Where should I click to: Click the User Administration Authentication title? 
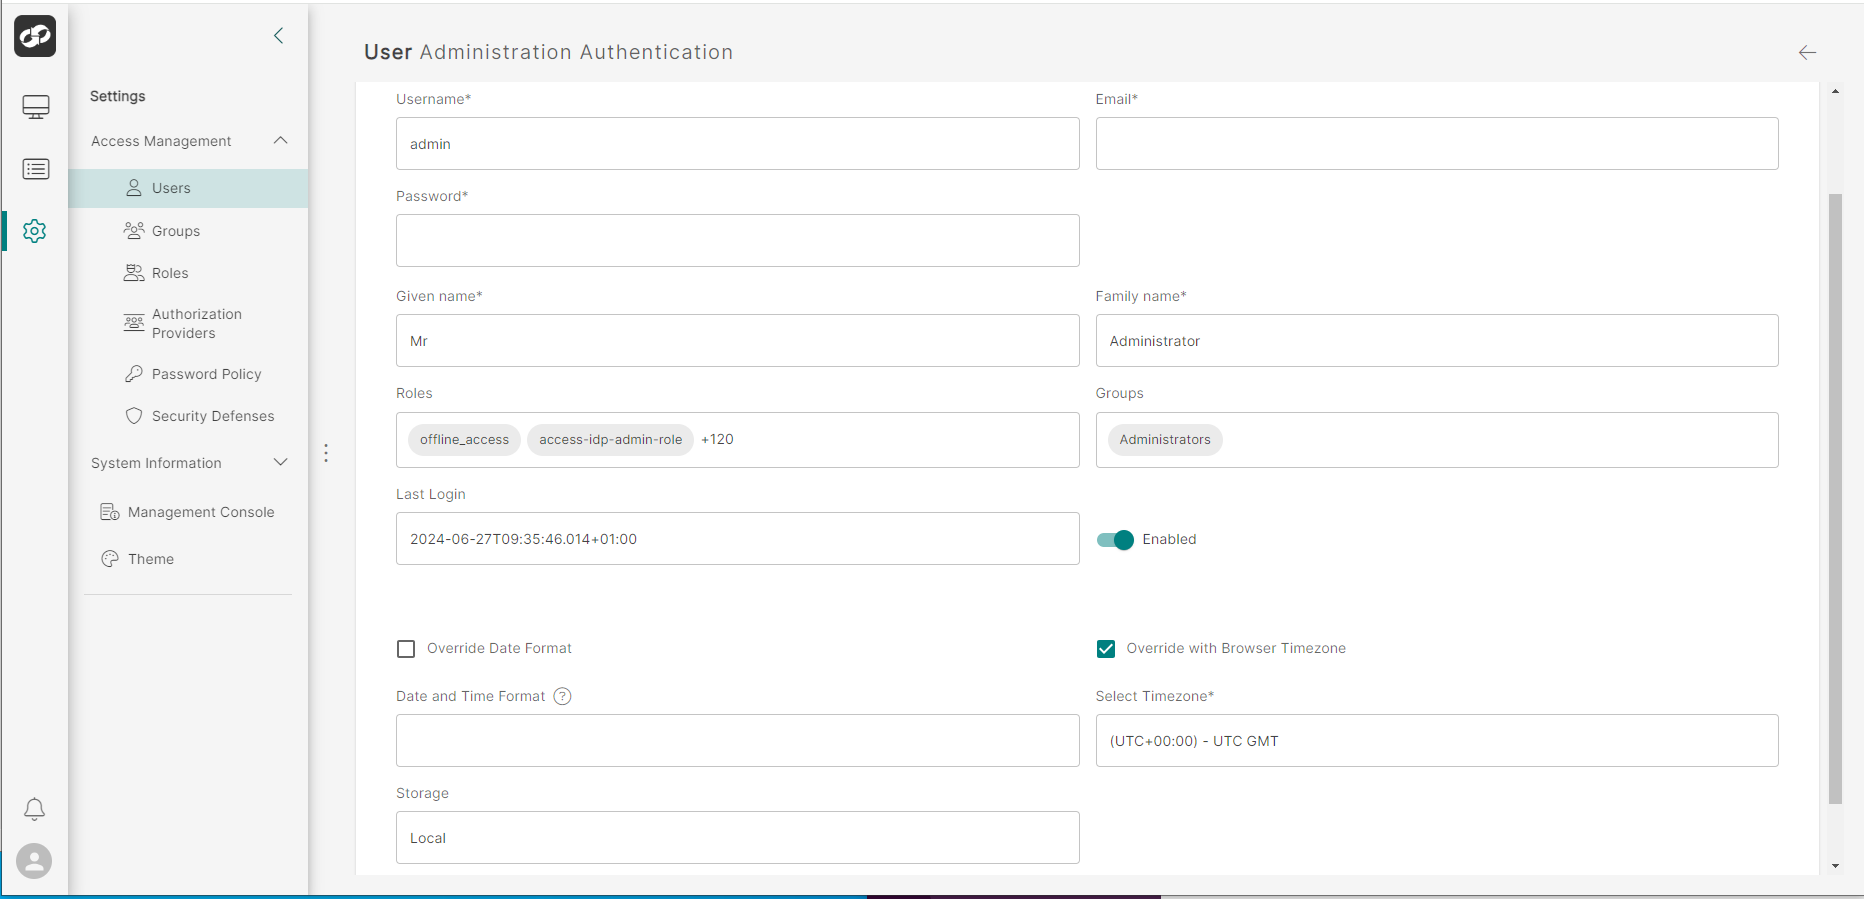548,52
